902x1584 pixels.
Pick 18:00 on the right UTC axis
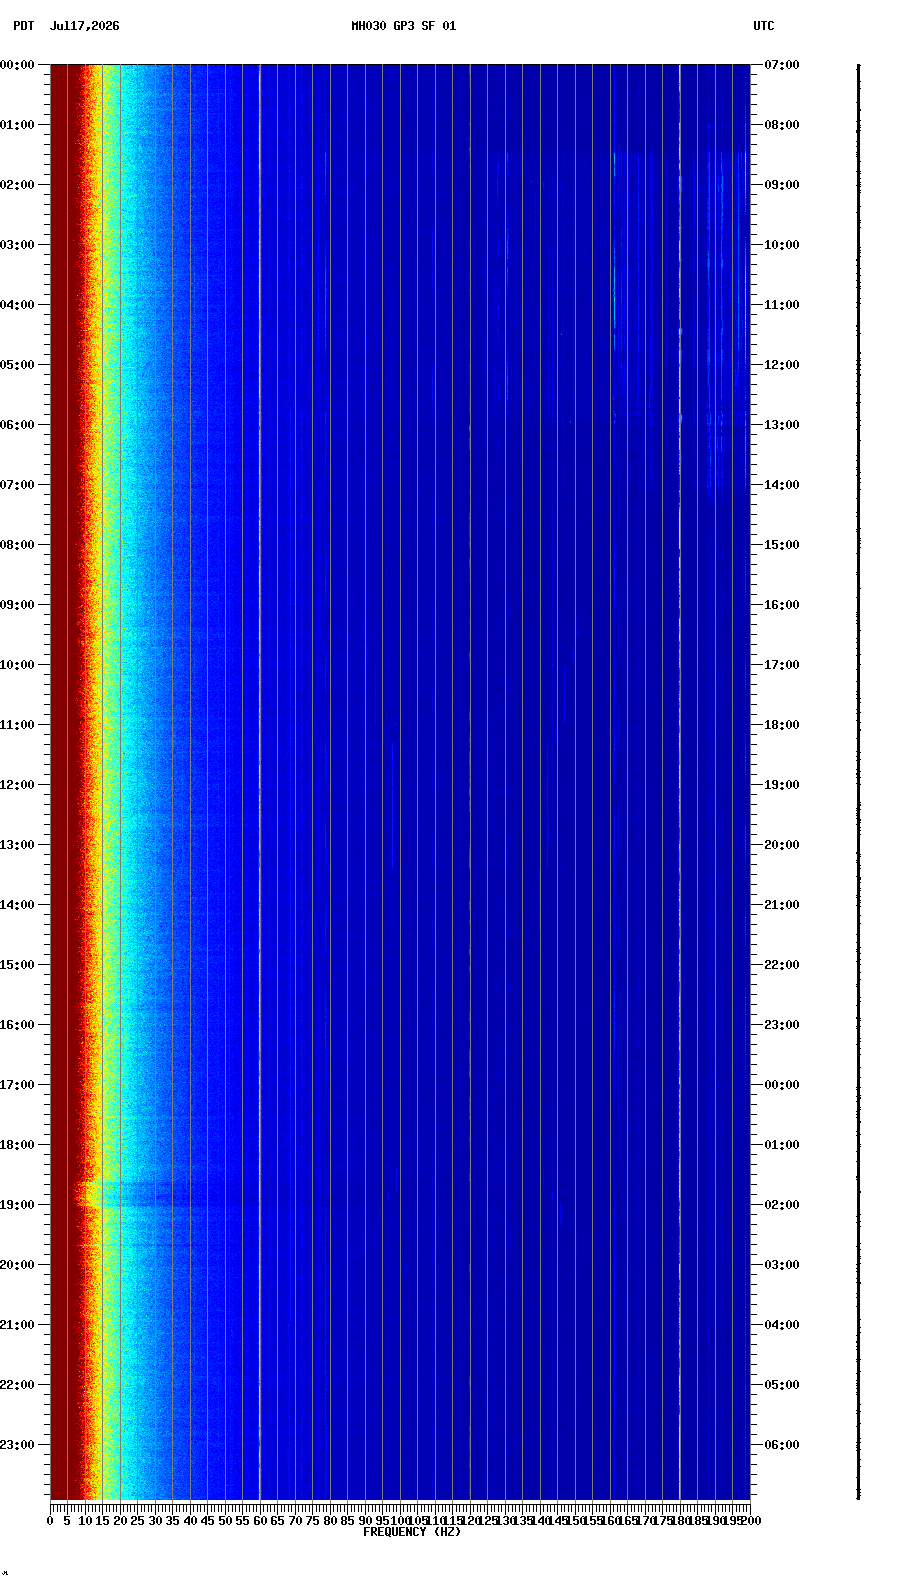coord(782,725)
